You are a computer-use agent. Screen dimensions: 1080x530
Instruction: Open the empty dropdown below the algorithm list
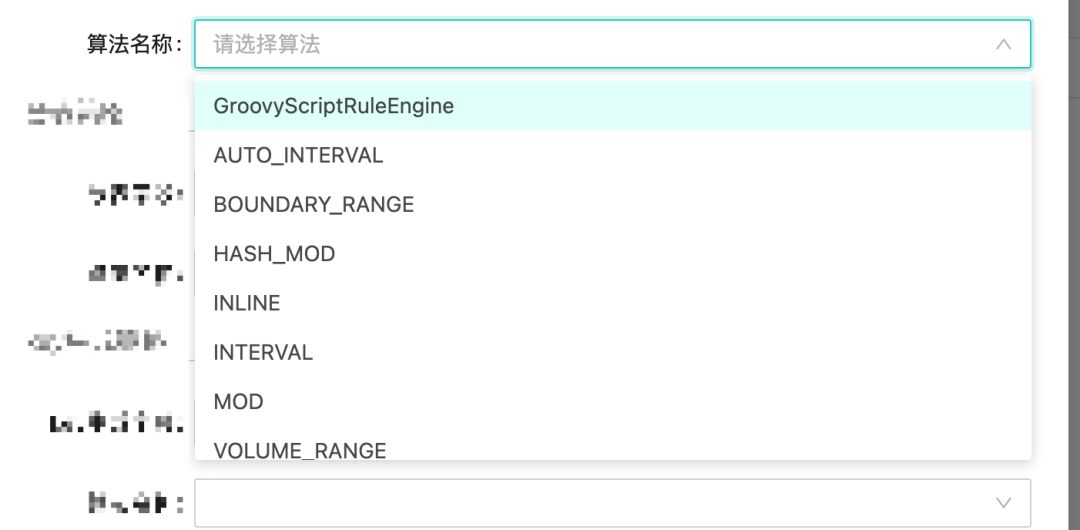click(x=600, y=503)
